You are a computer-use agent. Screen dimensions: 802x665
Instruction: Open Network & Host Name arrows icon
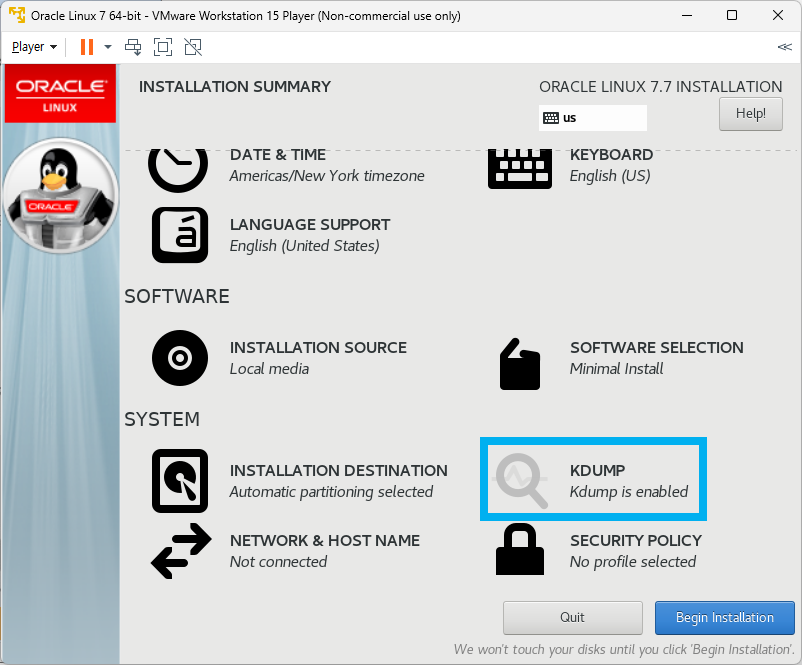pyautogui.click(x=181, y=551)
